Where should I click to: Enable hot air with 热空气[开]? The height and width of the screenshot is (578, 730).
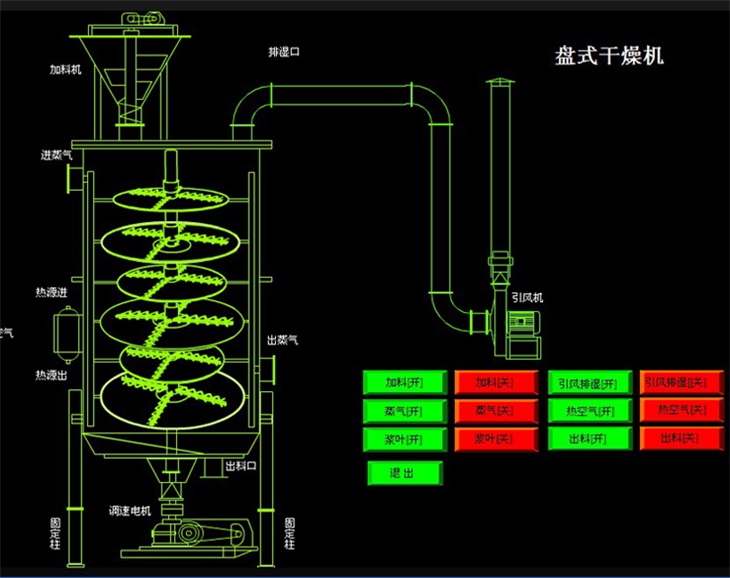coord(589,410)
